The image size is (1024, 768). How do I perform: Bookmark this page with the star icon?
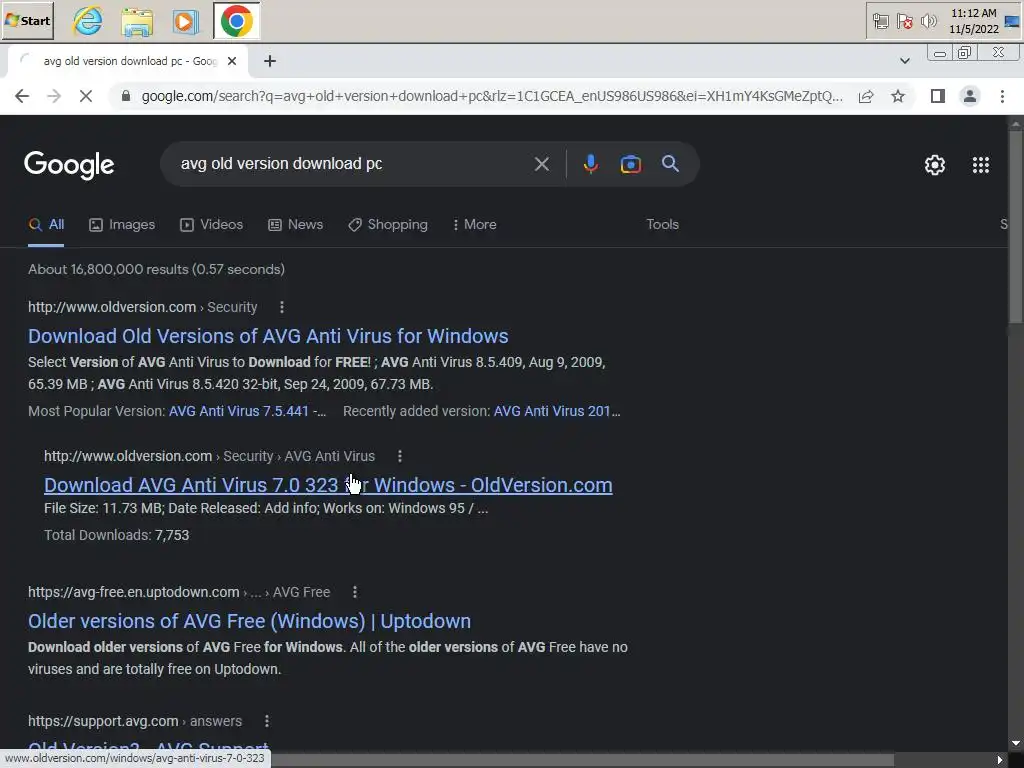[898, 97]
